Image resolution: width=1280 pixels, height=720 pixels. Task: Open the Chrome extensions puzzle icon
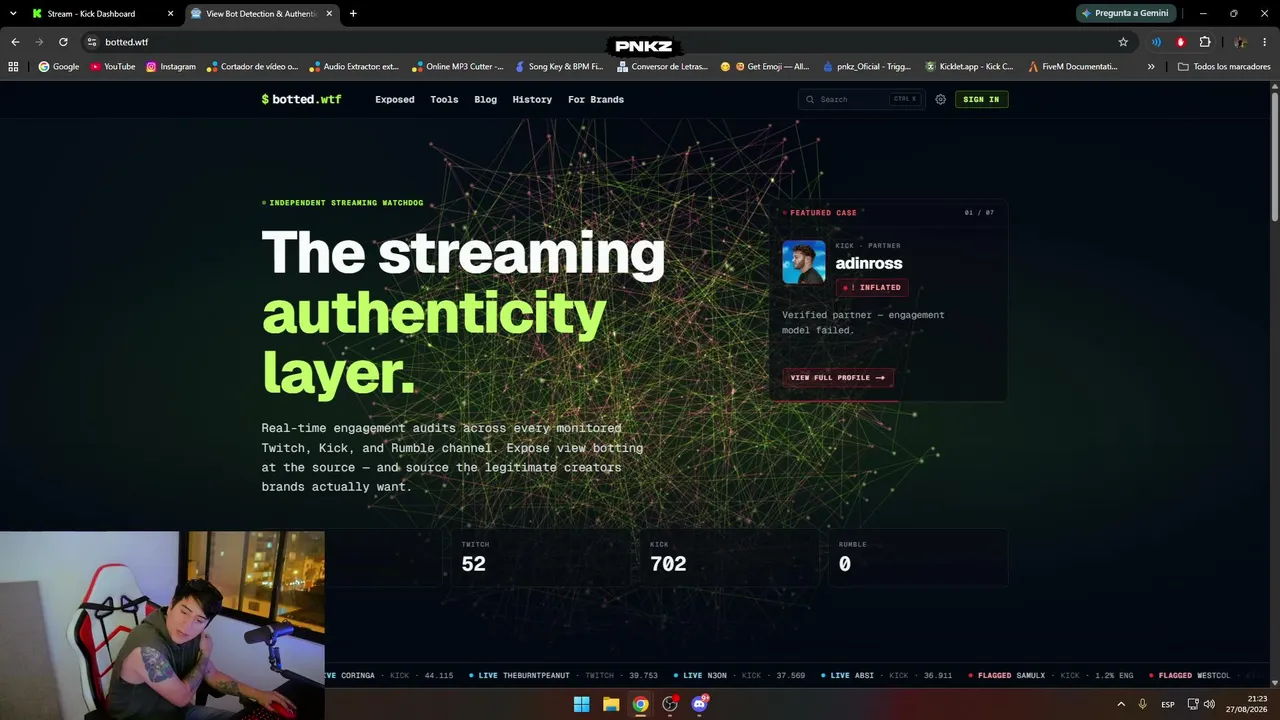pyautogui.click(x=1205, y=42)
